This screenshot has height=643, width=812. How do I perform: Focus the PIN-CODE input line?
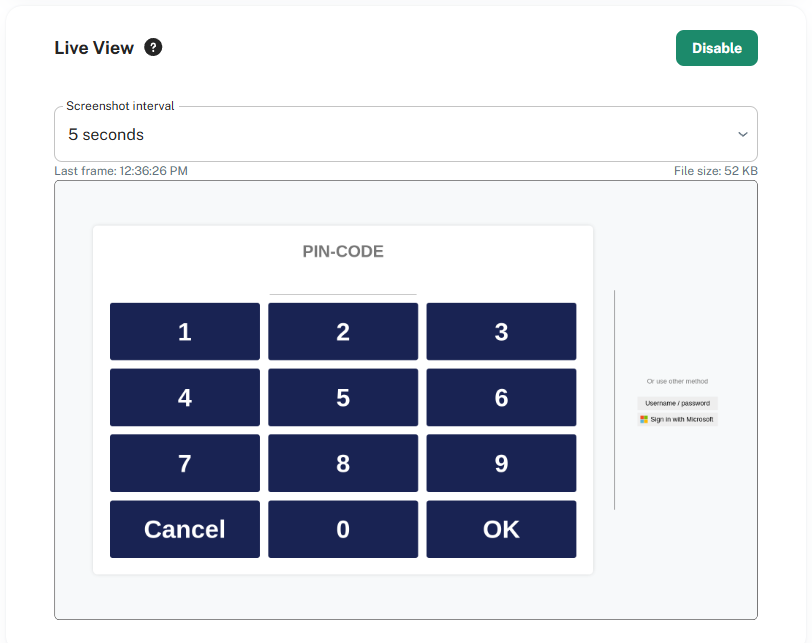click(343, 286)
